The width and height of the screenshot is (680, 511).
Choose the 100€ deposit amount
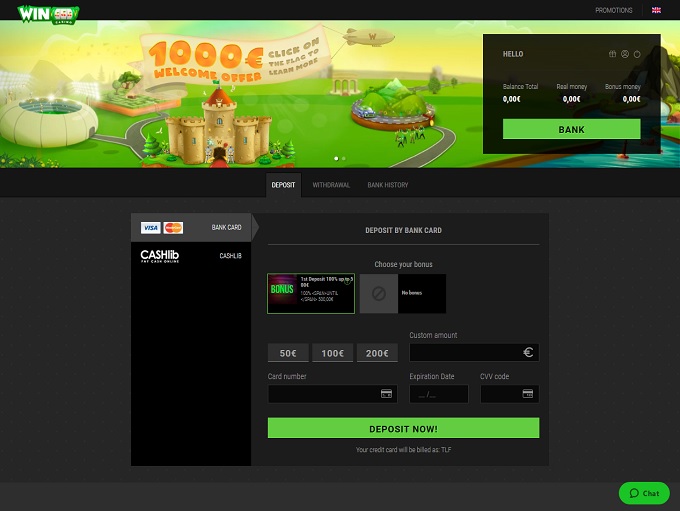[x=332, y=353]
